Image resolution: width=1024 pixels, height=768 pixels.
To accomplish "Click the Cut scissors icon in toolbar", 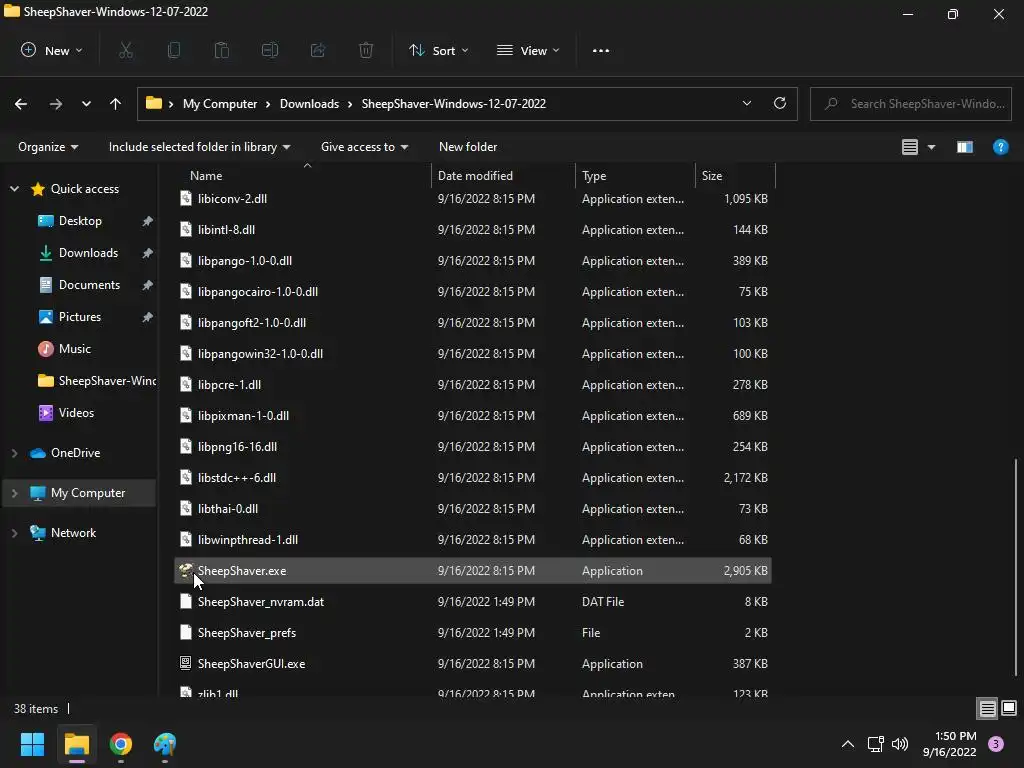I will coord(126,50).
